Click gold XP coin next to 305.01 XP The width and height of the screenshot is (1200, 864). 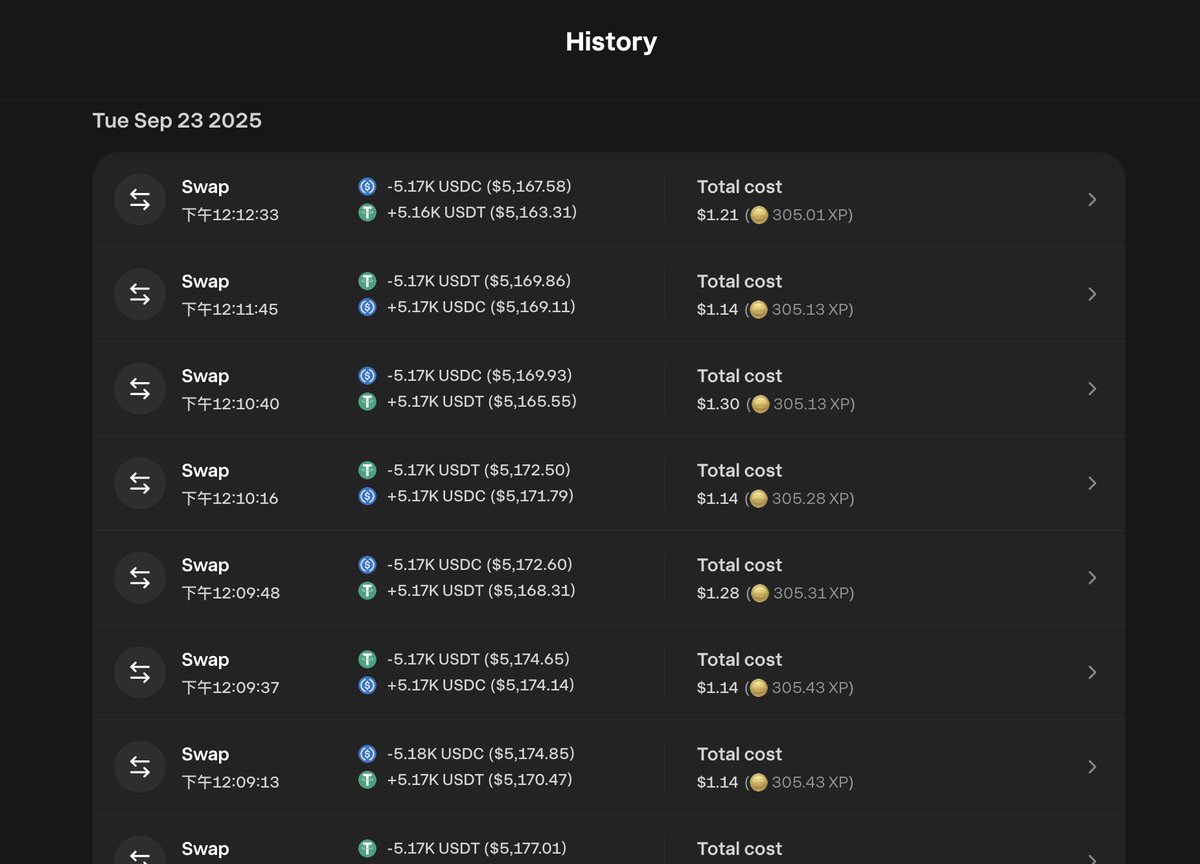759,215
